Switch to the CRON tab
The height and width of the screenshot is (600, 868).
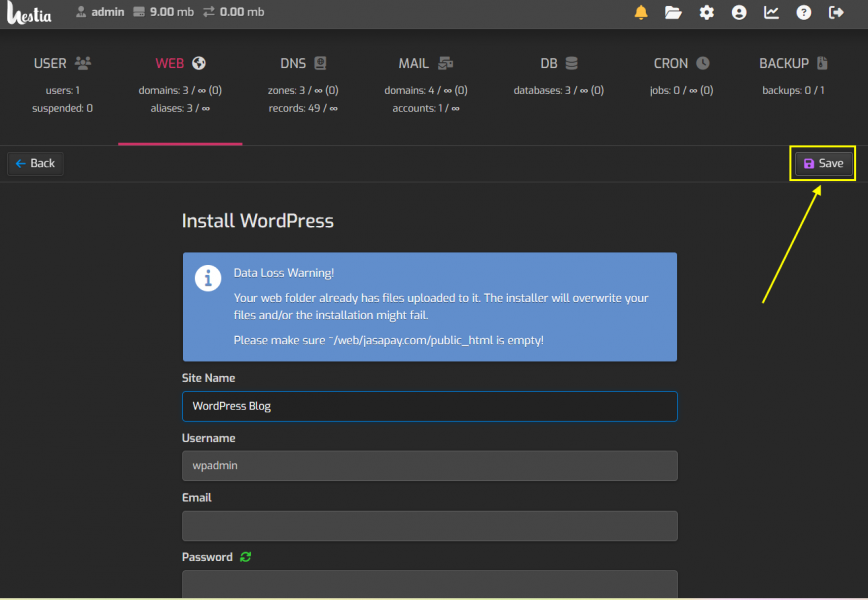click(681, 86)
